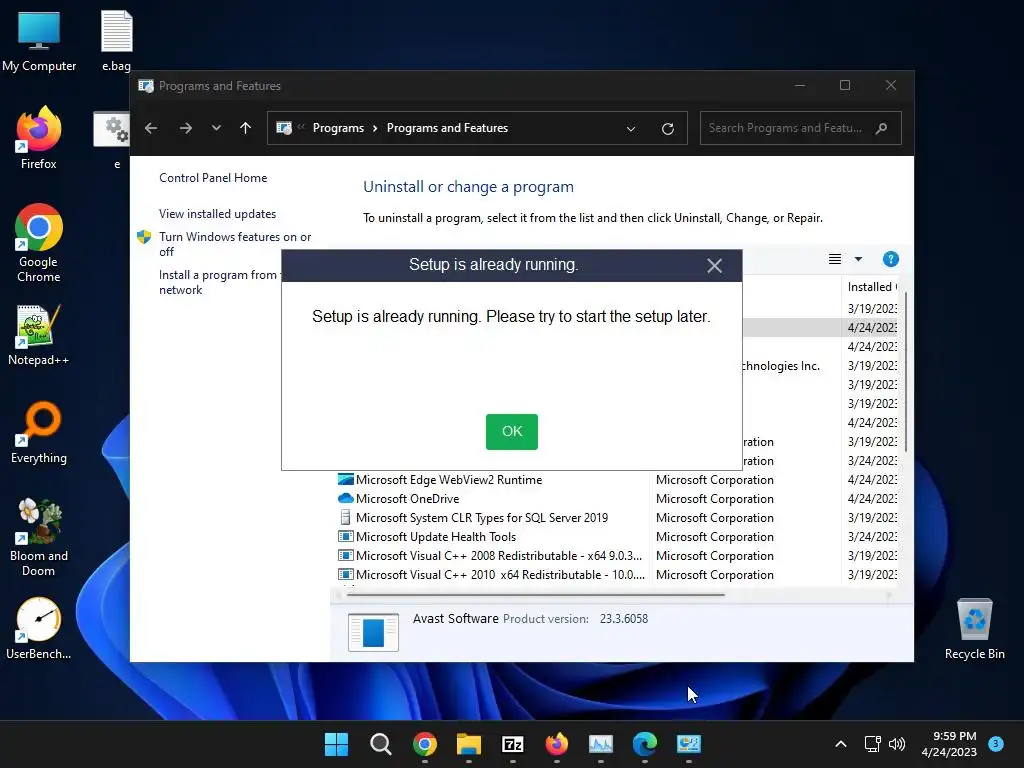The image size is (1024, 768).
Task: Open network status tray icon
Action: click(x=872, y=744)
